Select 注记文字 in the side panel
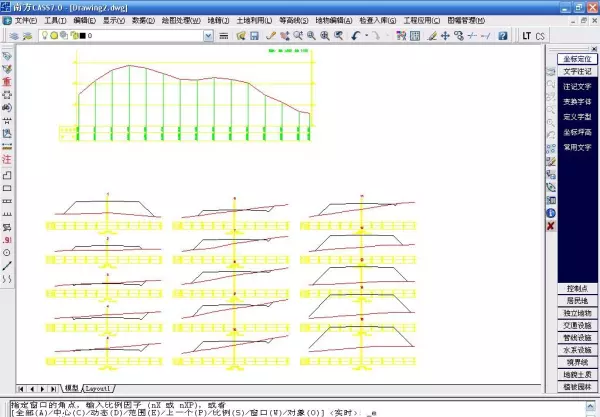The image size is (600, 417). point(577,87)
